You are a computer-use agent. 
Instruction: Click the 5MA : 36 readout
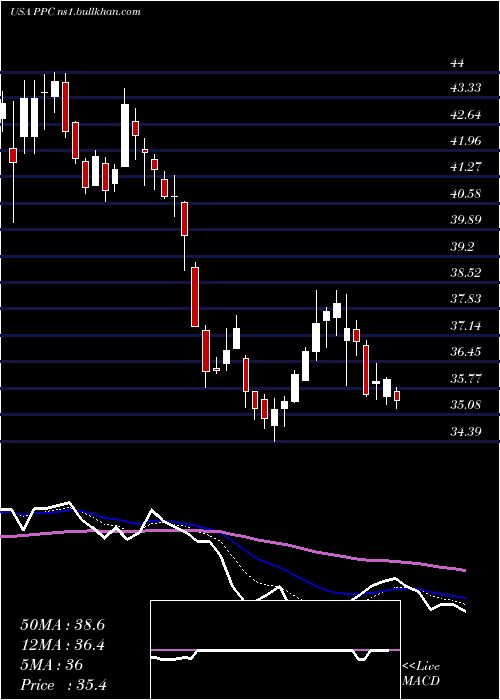pyautogui.click(x=52, y=665)
